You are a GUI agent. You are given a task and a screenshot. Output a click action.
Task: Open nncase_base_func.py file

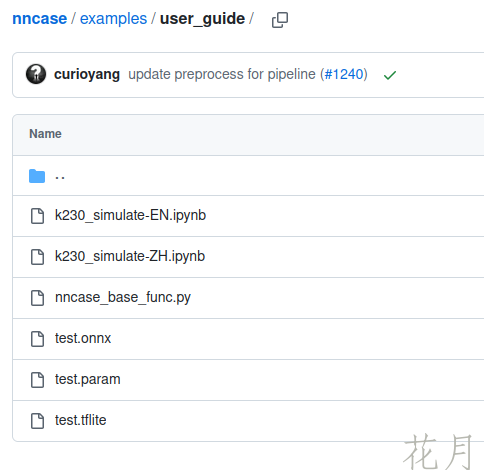pos(123,298)
